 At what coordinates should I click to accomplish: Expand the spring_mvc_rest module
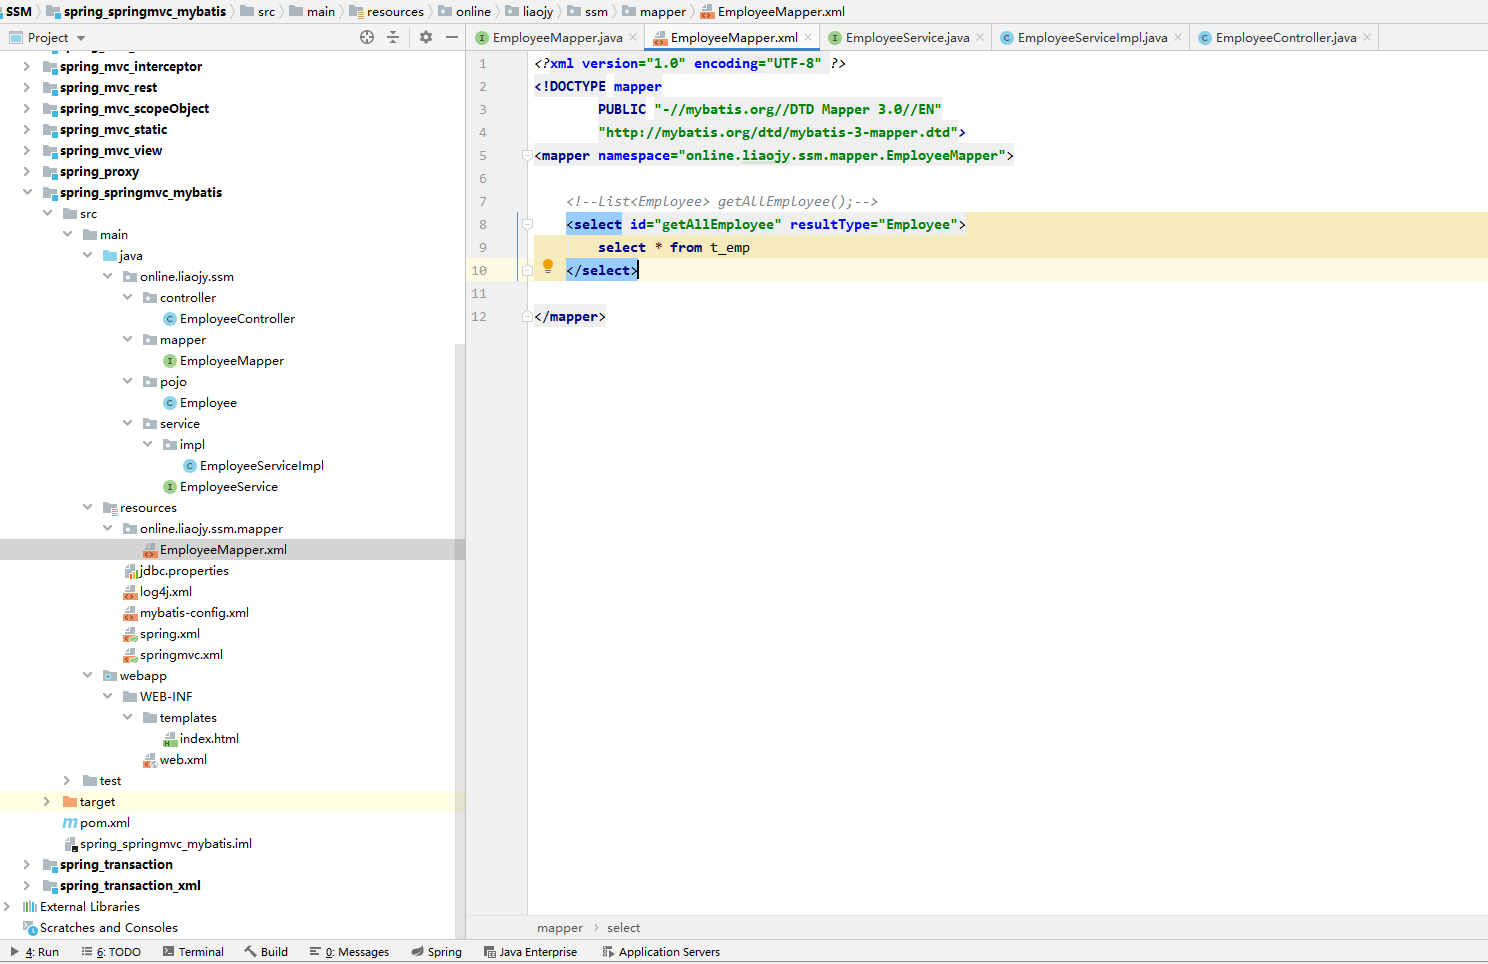tap(27, 87)
